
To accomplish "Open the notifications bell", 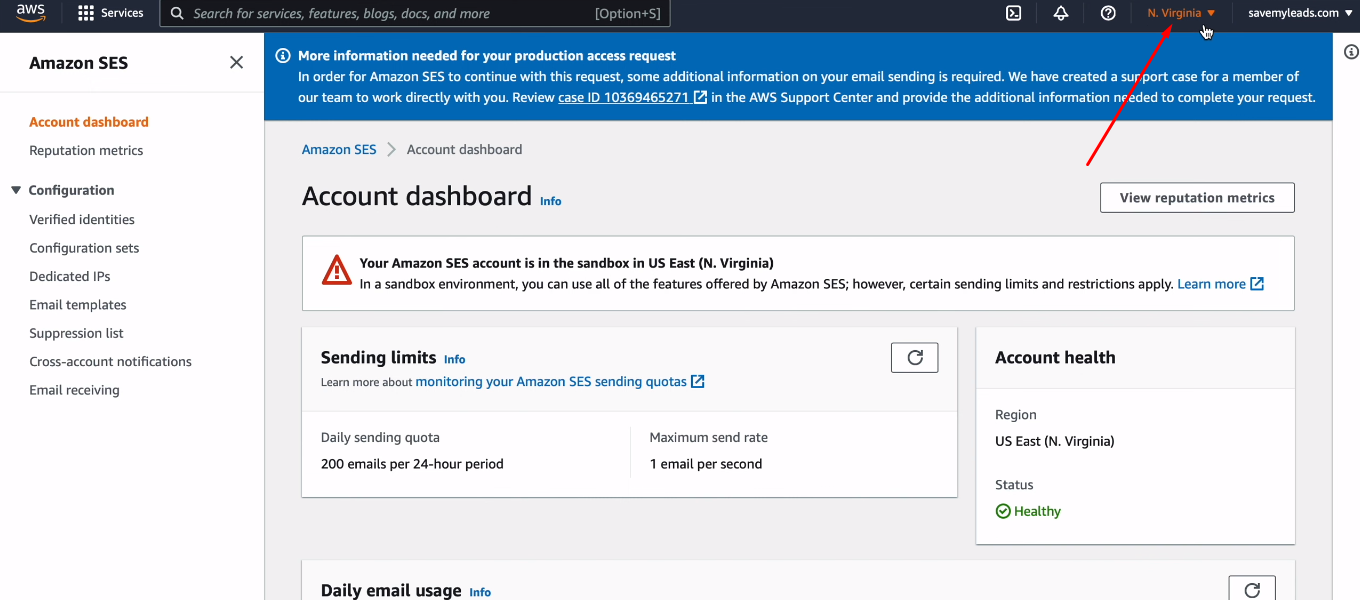I will coord(1061,13).
